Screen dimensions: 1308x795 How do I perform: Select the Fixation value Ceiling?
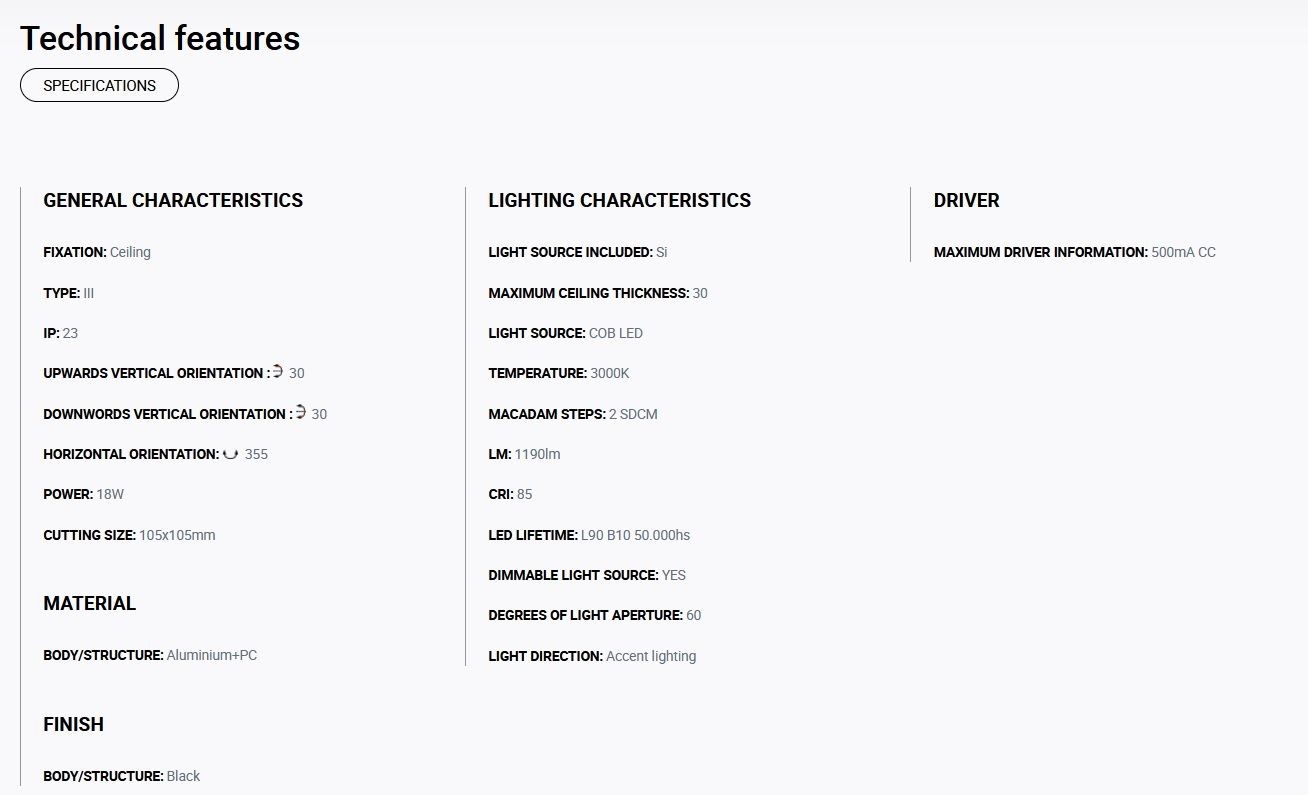[x=130, y=252]
